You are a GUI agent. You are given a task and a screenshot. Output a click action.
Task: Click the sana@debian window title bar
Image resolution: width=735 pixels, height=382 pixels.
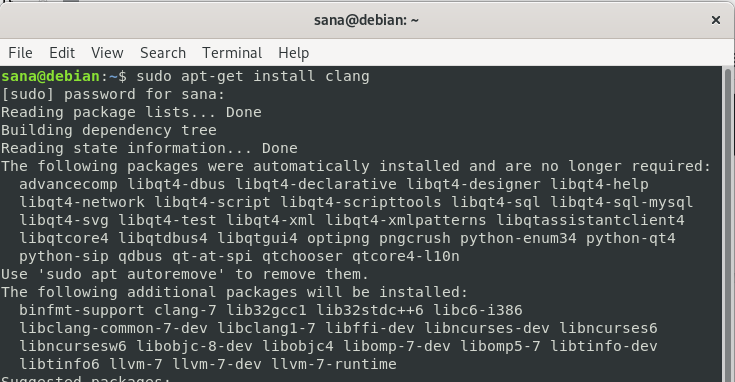pyautogui.click(x=366, y=20)
